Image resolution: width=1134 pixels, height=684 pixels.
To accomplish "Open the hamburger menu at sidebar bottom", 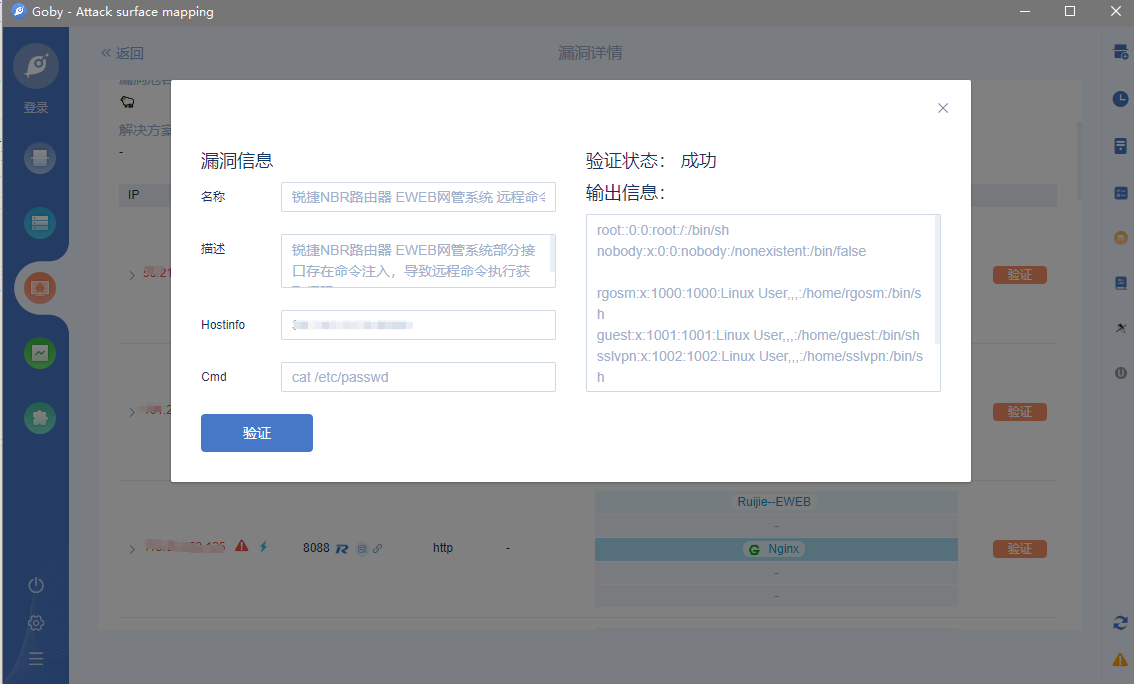I will [x=36, y=659].
